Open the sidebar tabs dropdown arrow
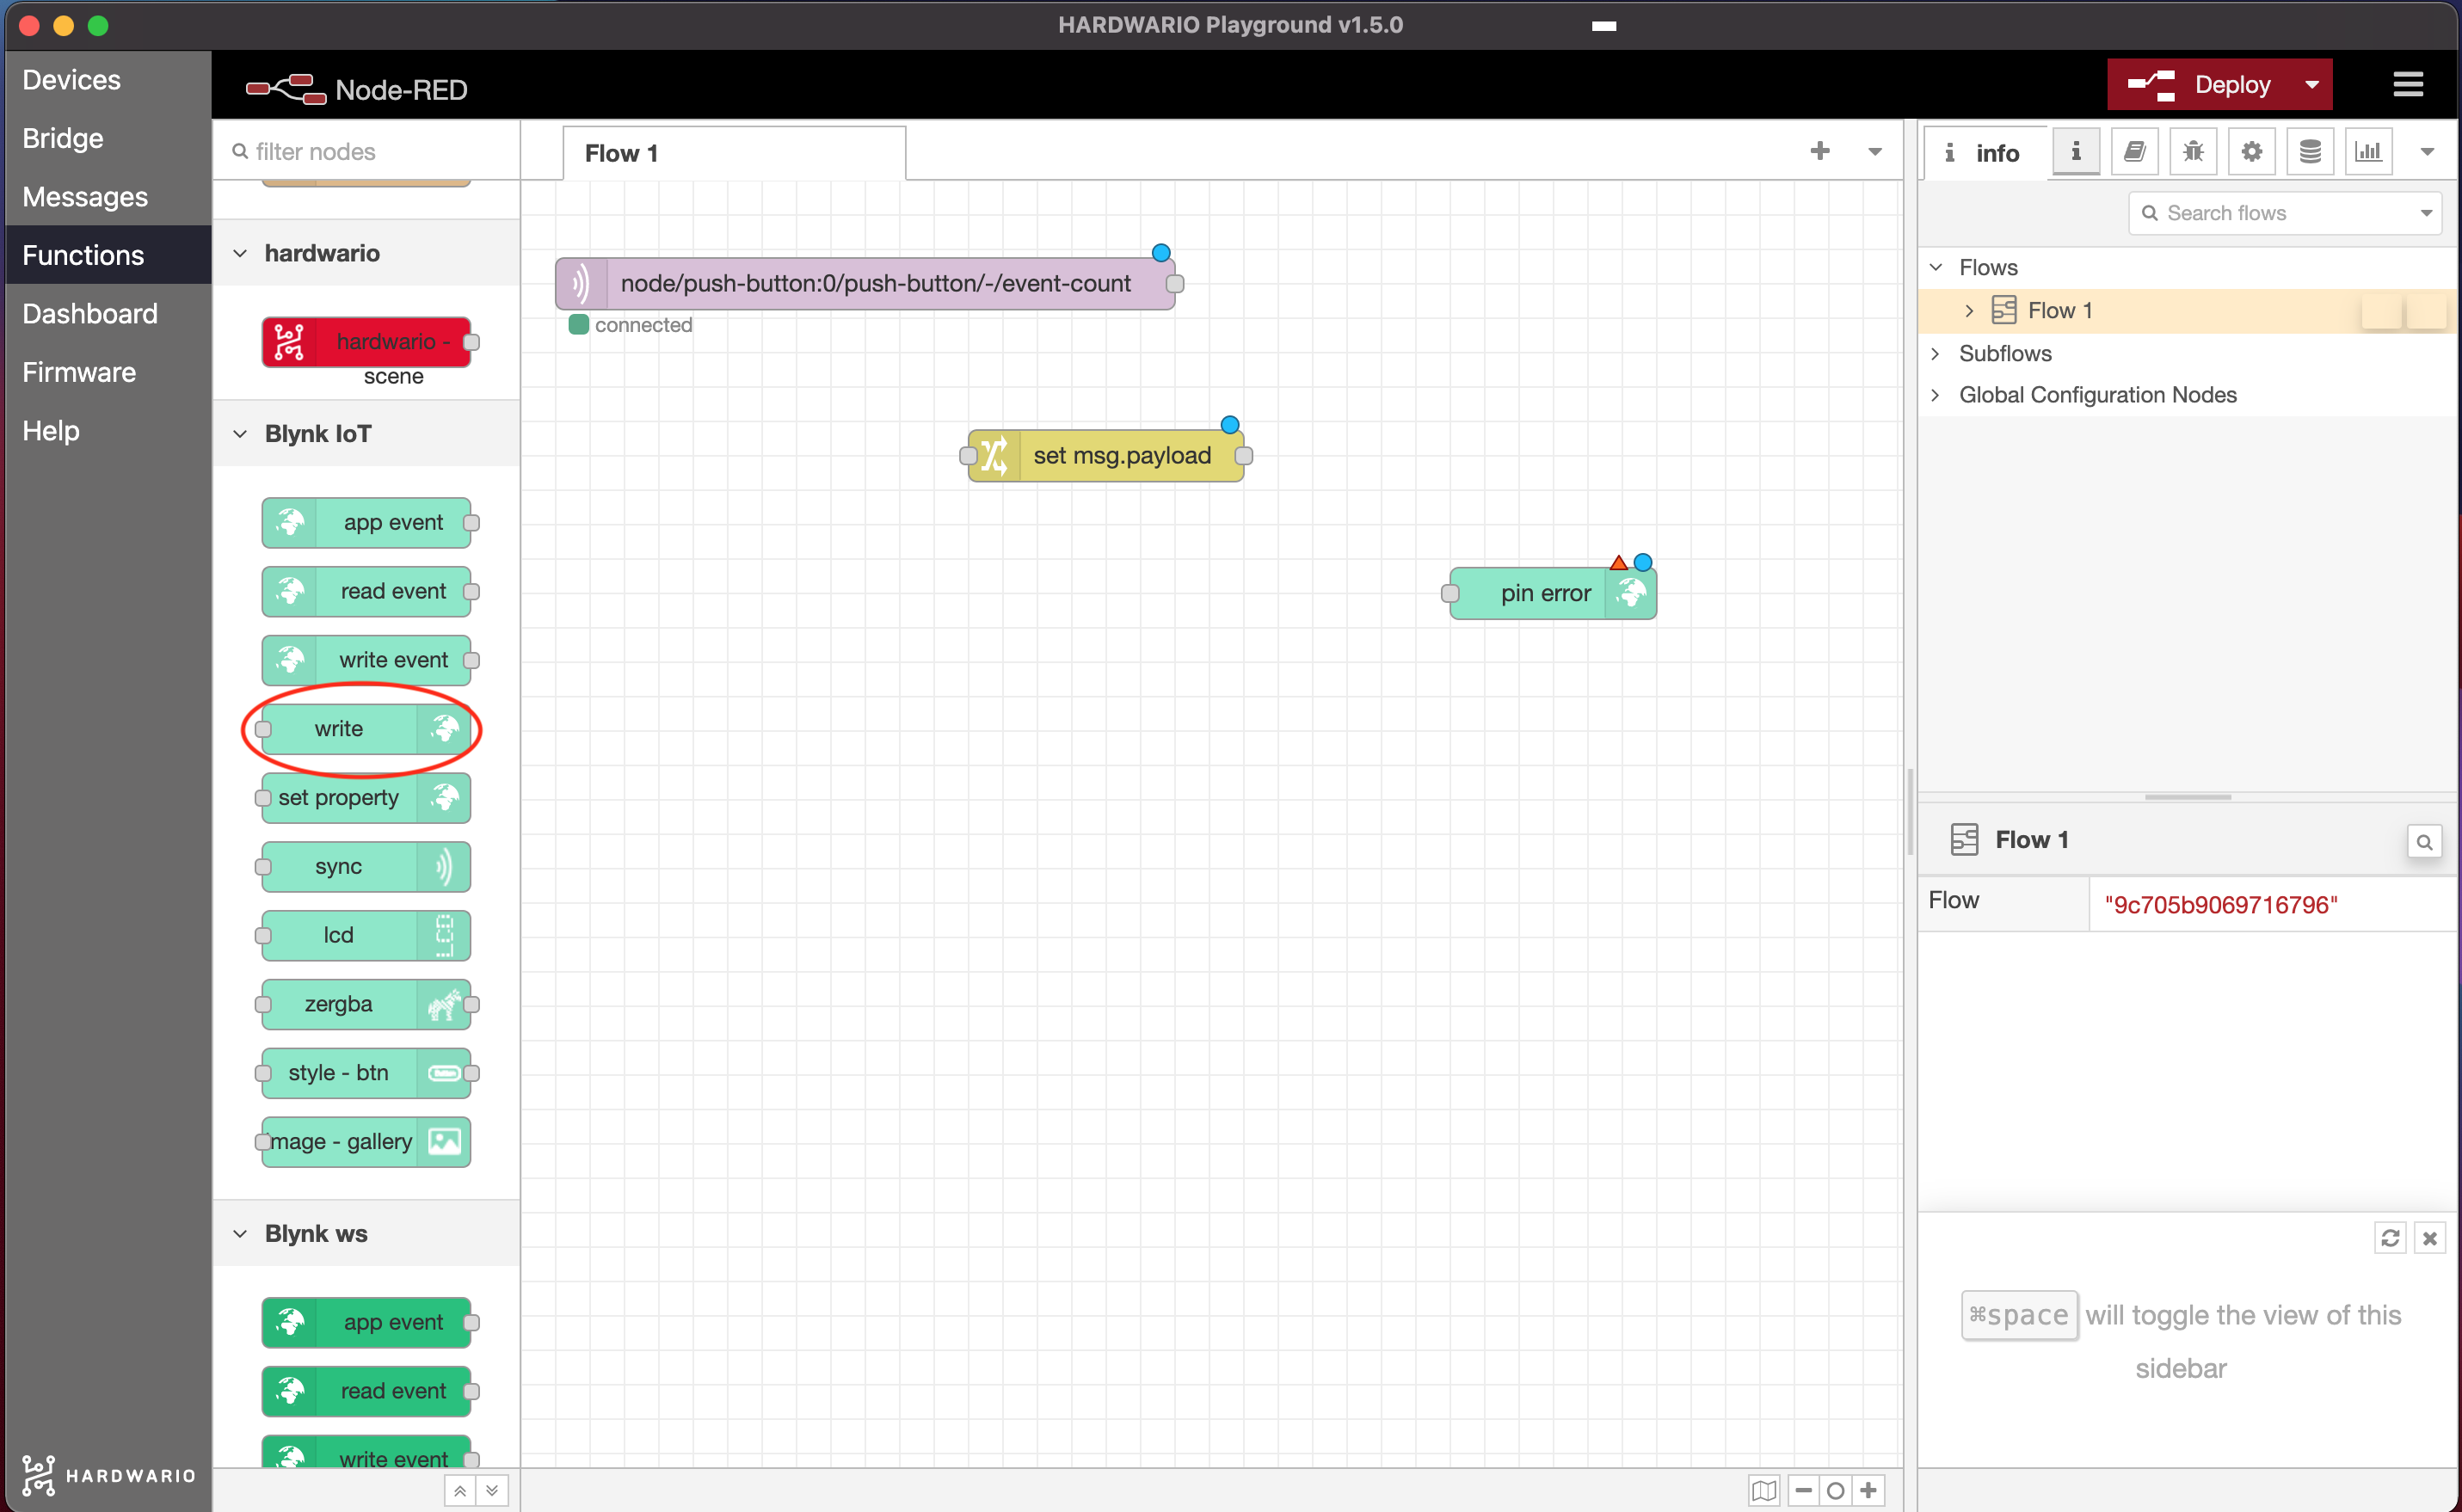 (x=2427, y=152)
